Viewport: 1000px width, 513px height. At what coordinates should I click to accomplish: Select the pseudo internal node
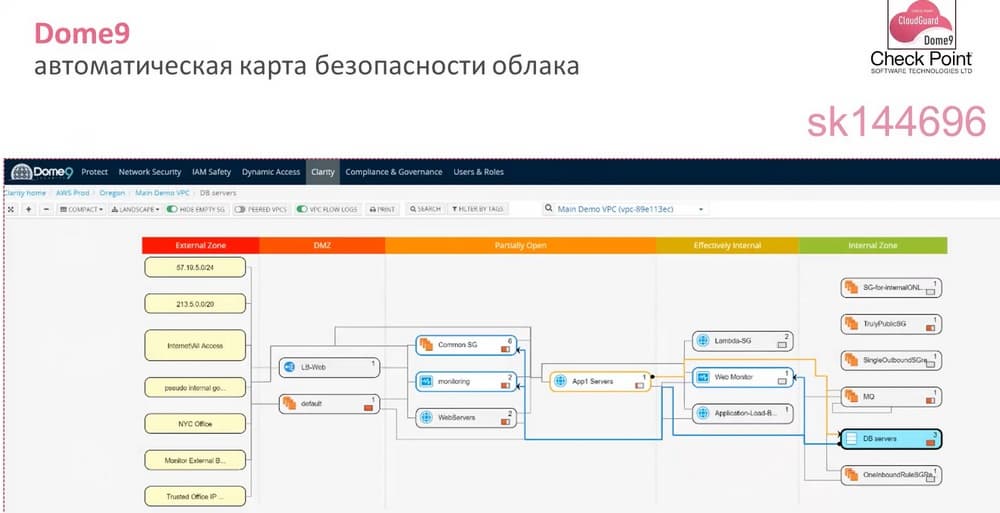point(195,387)
